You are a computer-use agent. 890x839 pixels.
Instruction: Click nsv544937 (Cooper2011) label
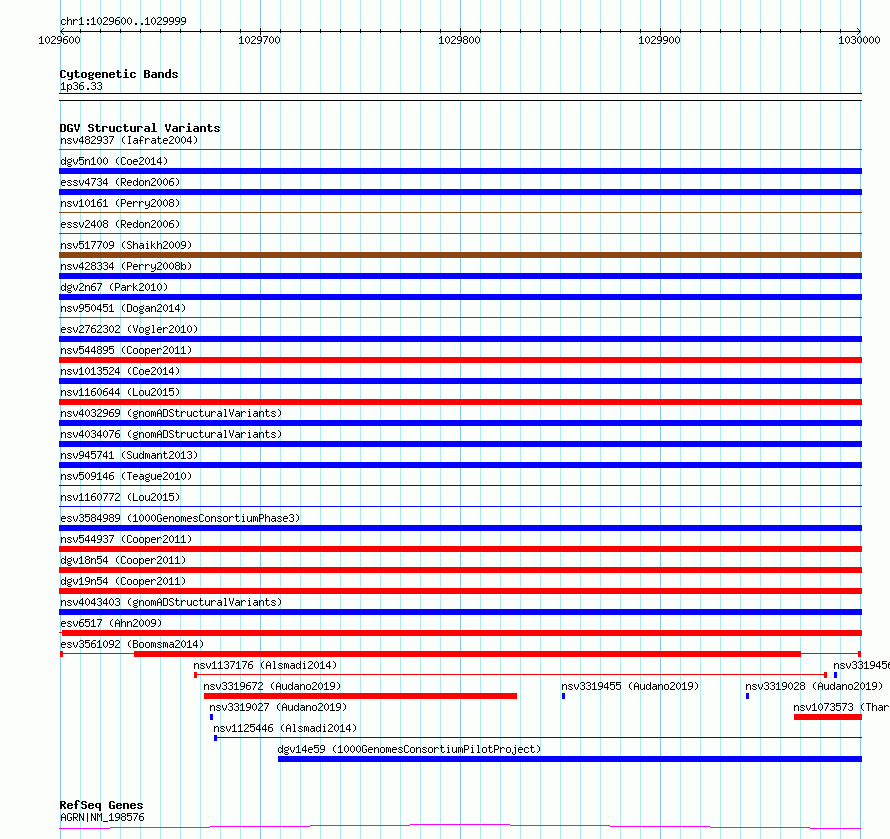(126, 539)
